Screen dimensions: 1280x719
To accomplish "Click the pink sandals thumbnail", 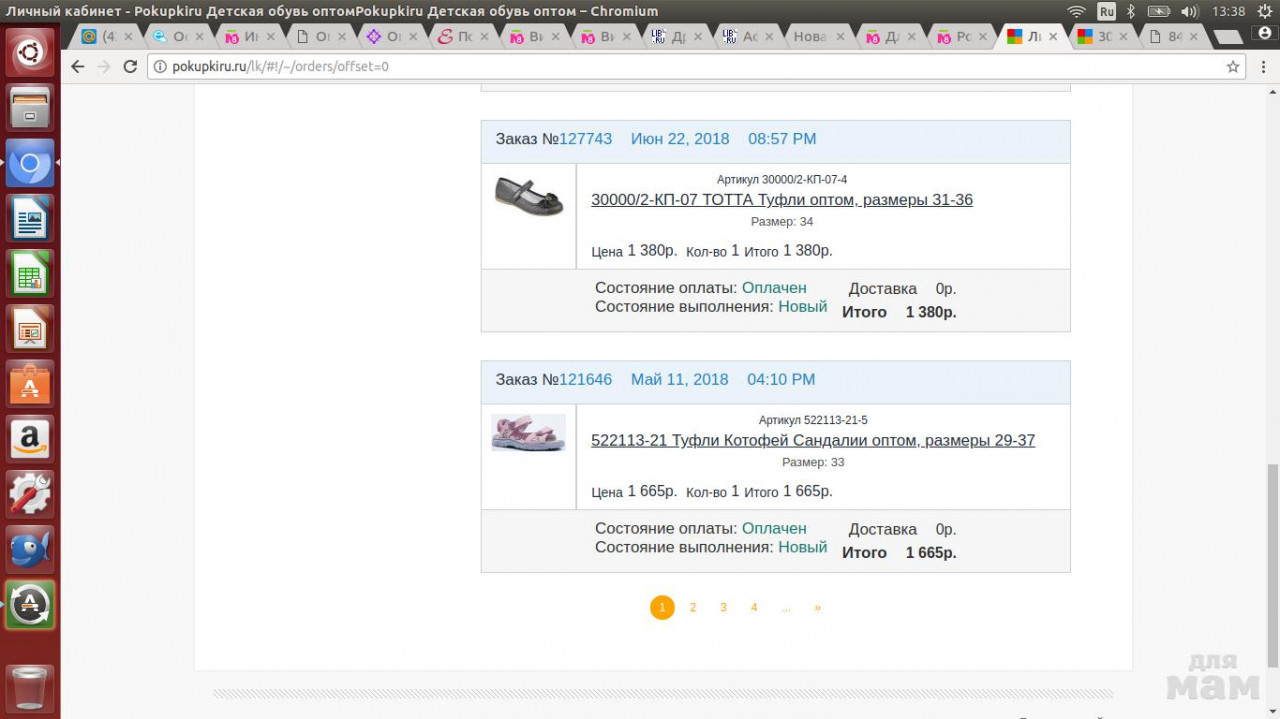I will (528, 433).
